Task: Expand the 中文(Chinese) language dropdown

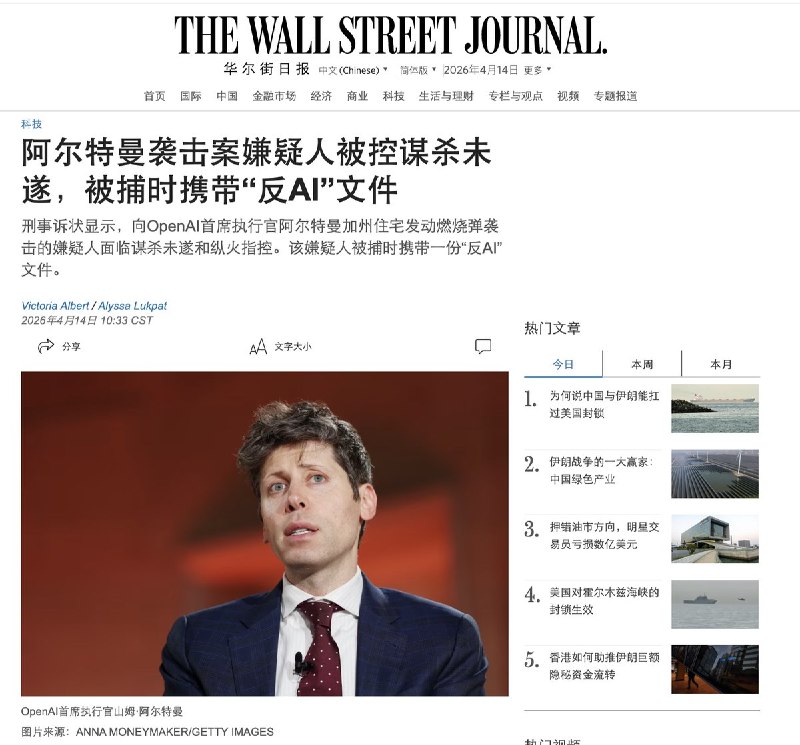Action: pyautogui.click(x=353, y=70)
